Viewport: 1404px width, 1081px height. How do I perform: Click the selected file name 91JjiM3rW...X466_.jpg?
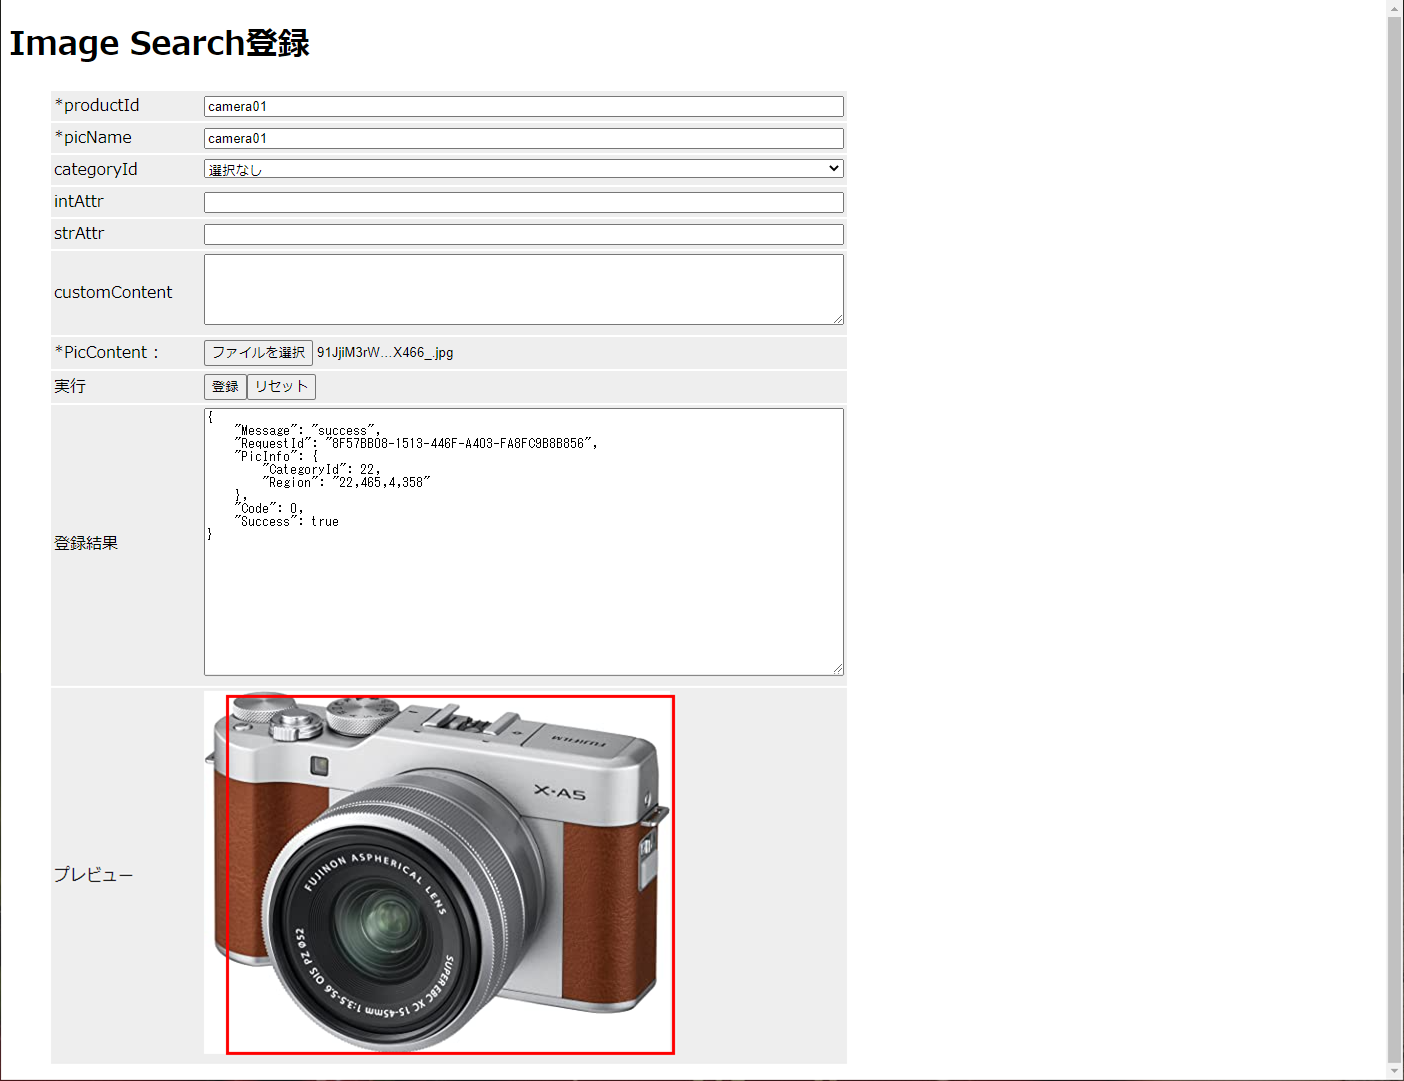(385, 353)
